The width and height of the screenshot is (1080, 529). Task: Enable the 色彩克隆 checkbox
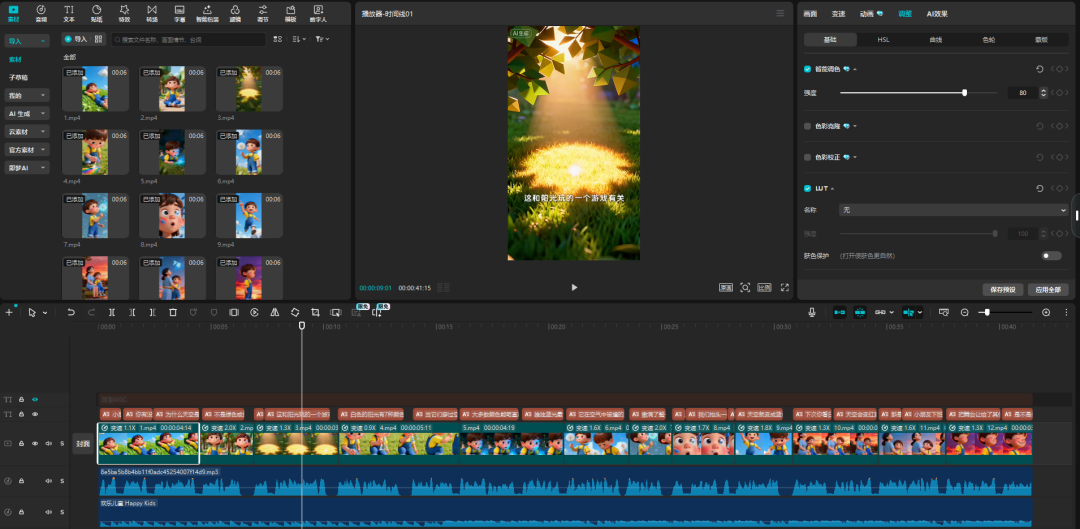[x=808, y=126]
